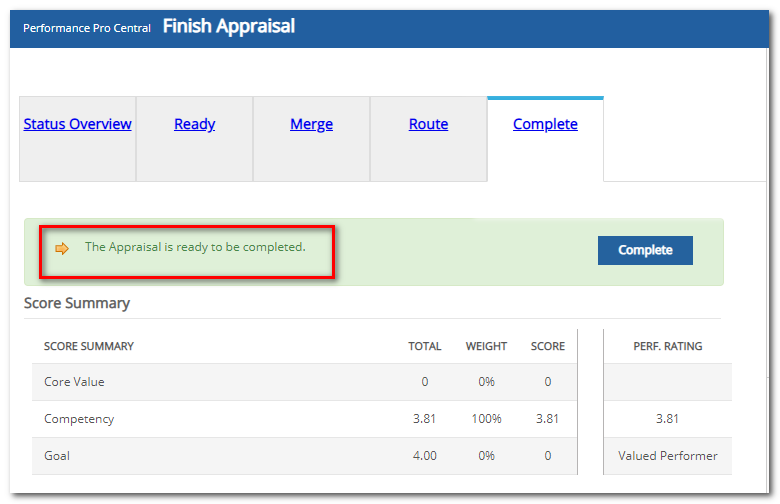Click the PERF. RATING column header
This screenshot has height=504, width=780.
click(x=667, y=347)
